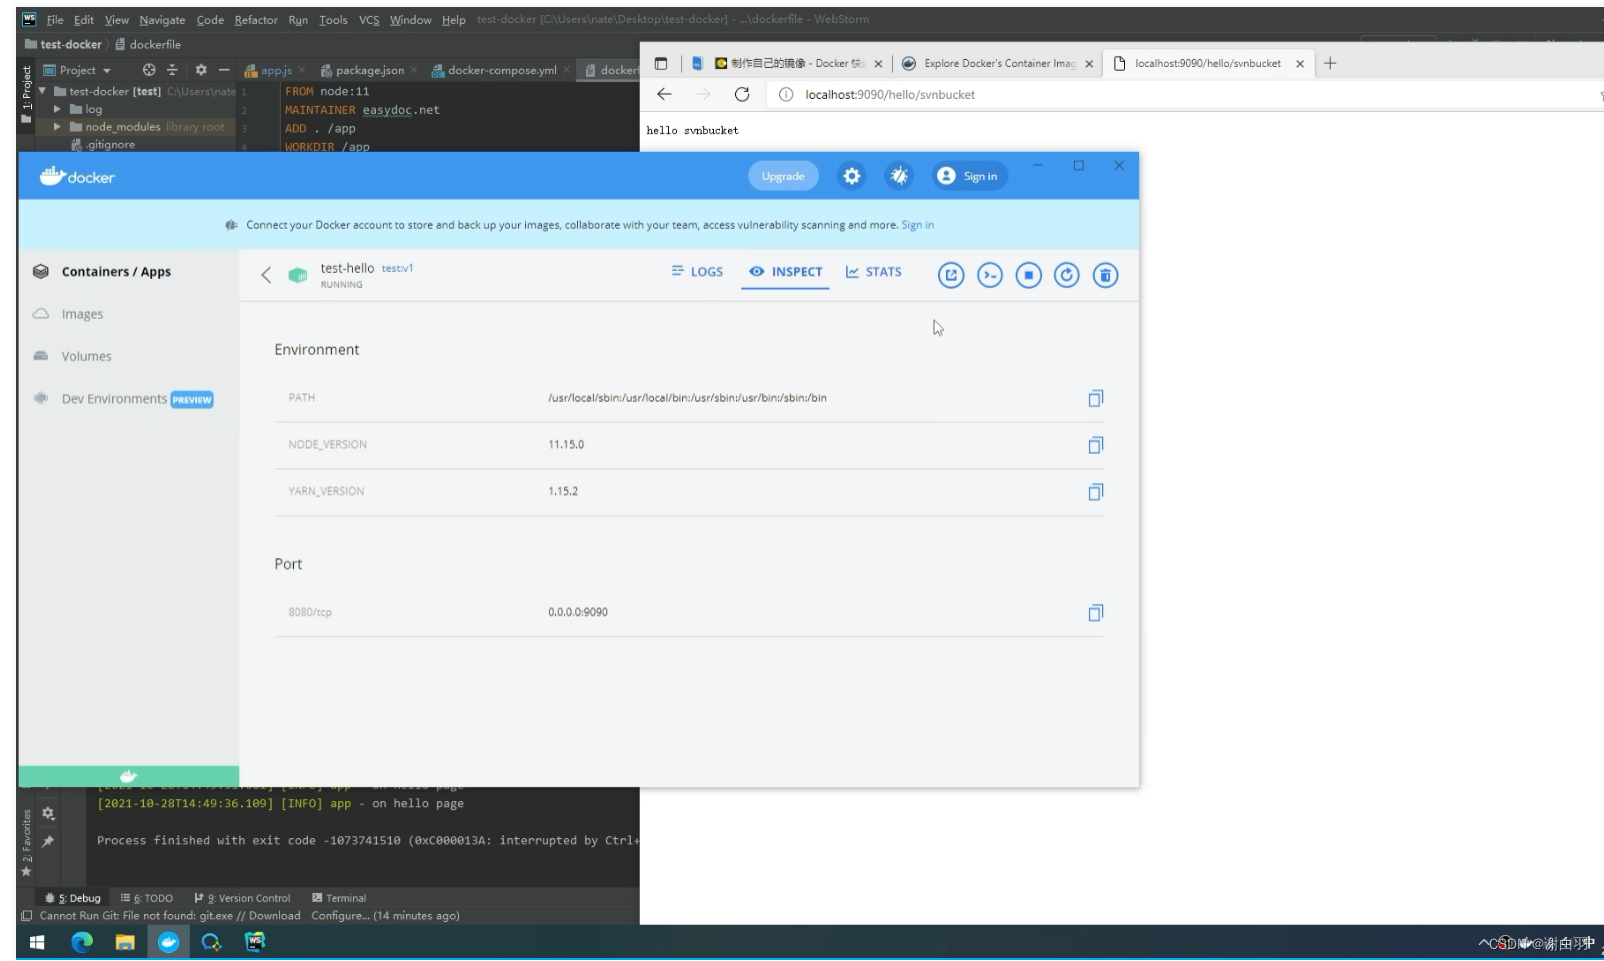Copy the YARN_VERSION value
This screenshot has height=961, width=1604.
[x=1096, y=492]
